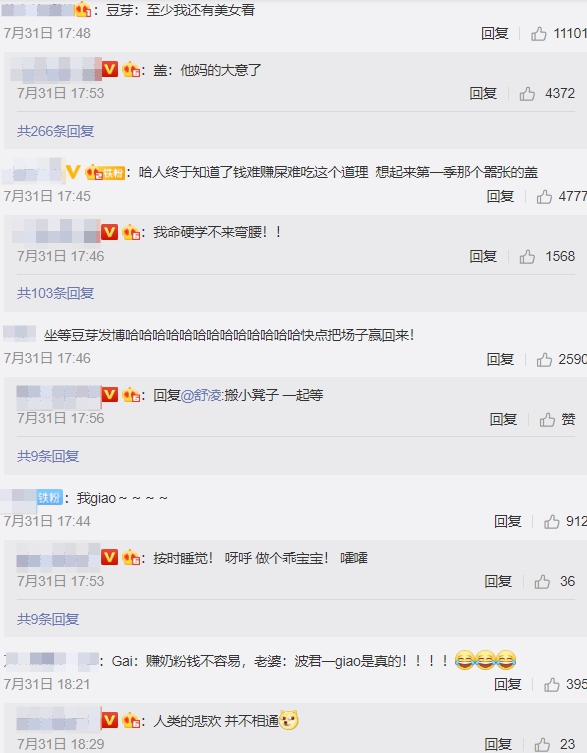
Task: Like the 坐等豆芽发博 comment
Action: coord(544,359)
